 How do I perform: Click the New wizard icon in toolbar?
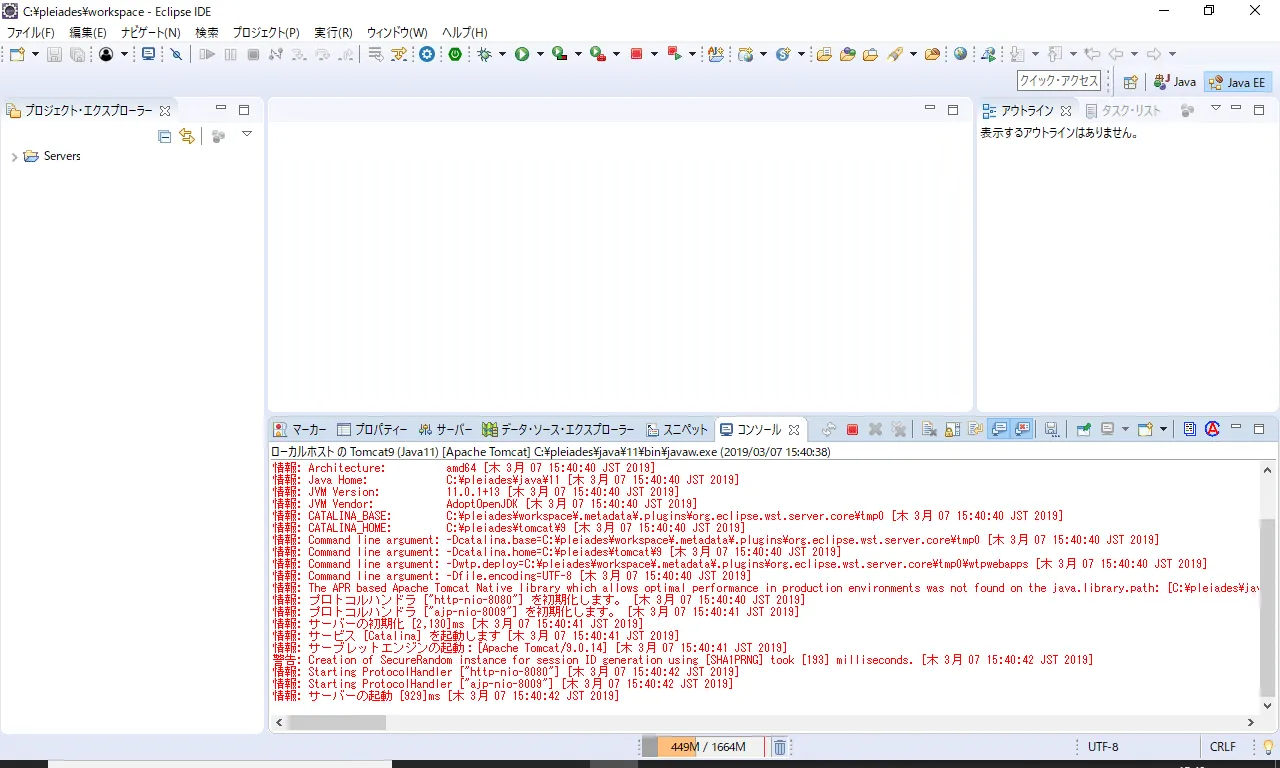19,54
